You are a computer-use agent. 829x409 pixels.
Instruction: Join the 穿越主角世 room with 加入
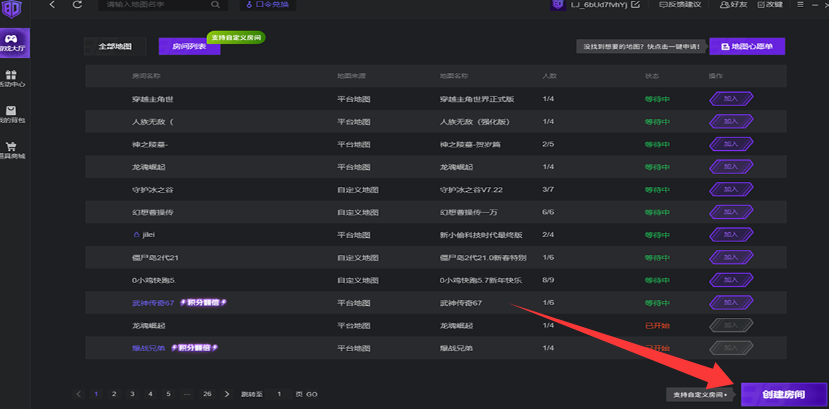coord(730,99)
